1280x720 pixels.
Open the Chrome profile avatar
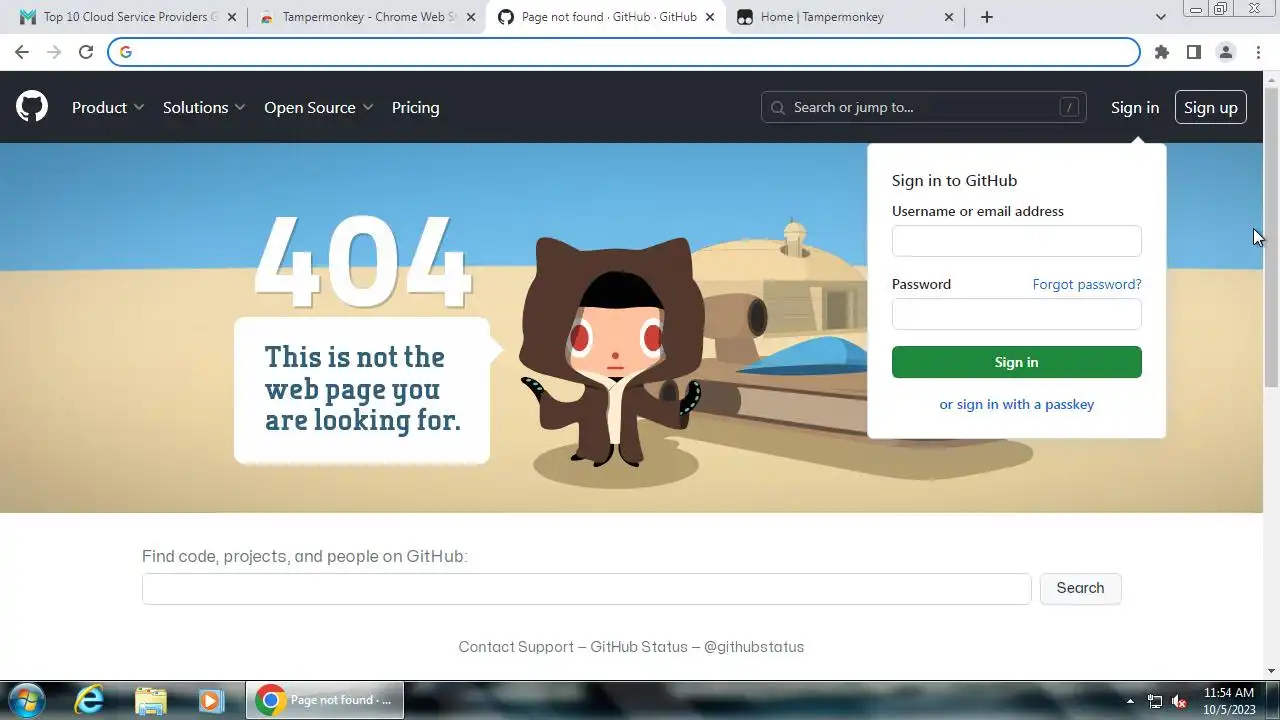click(x=1225, y=52)
